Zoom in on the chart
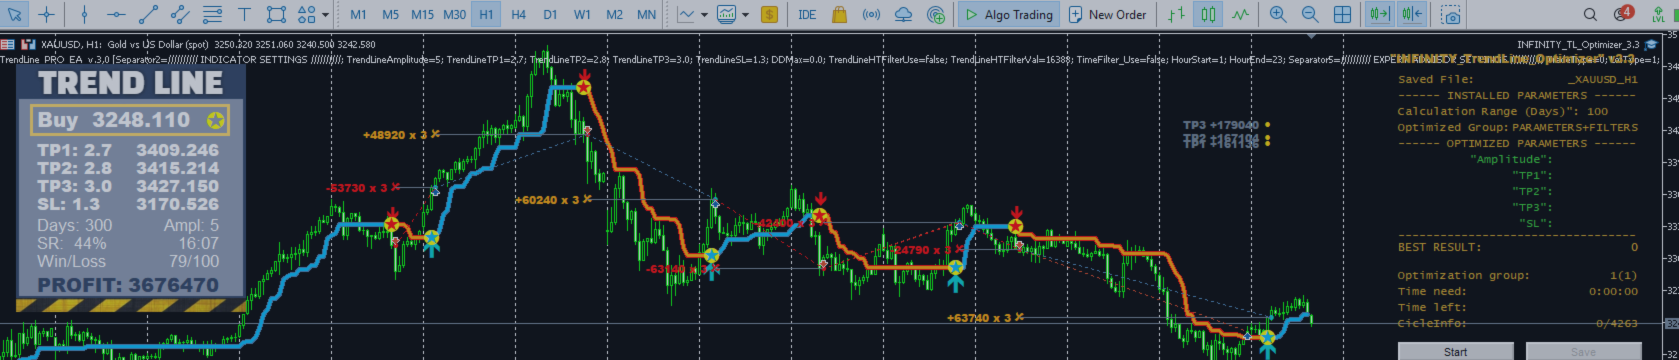The image size is (1679, 360). (x=1278, y=15)
